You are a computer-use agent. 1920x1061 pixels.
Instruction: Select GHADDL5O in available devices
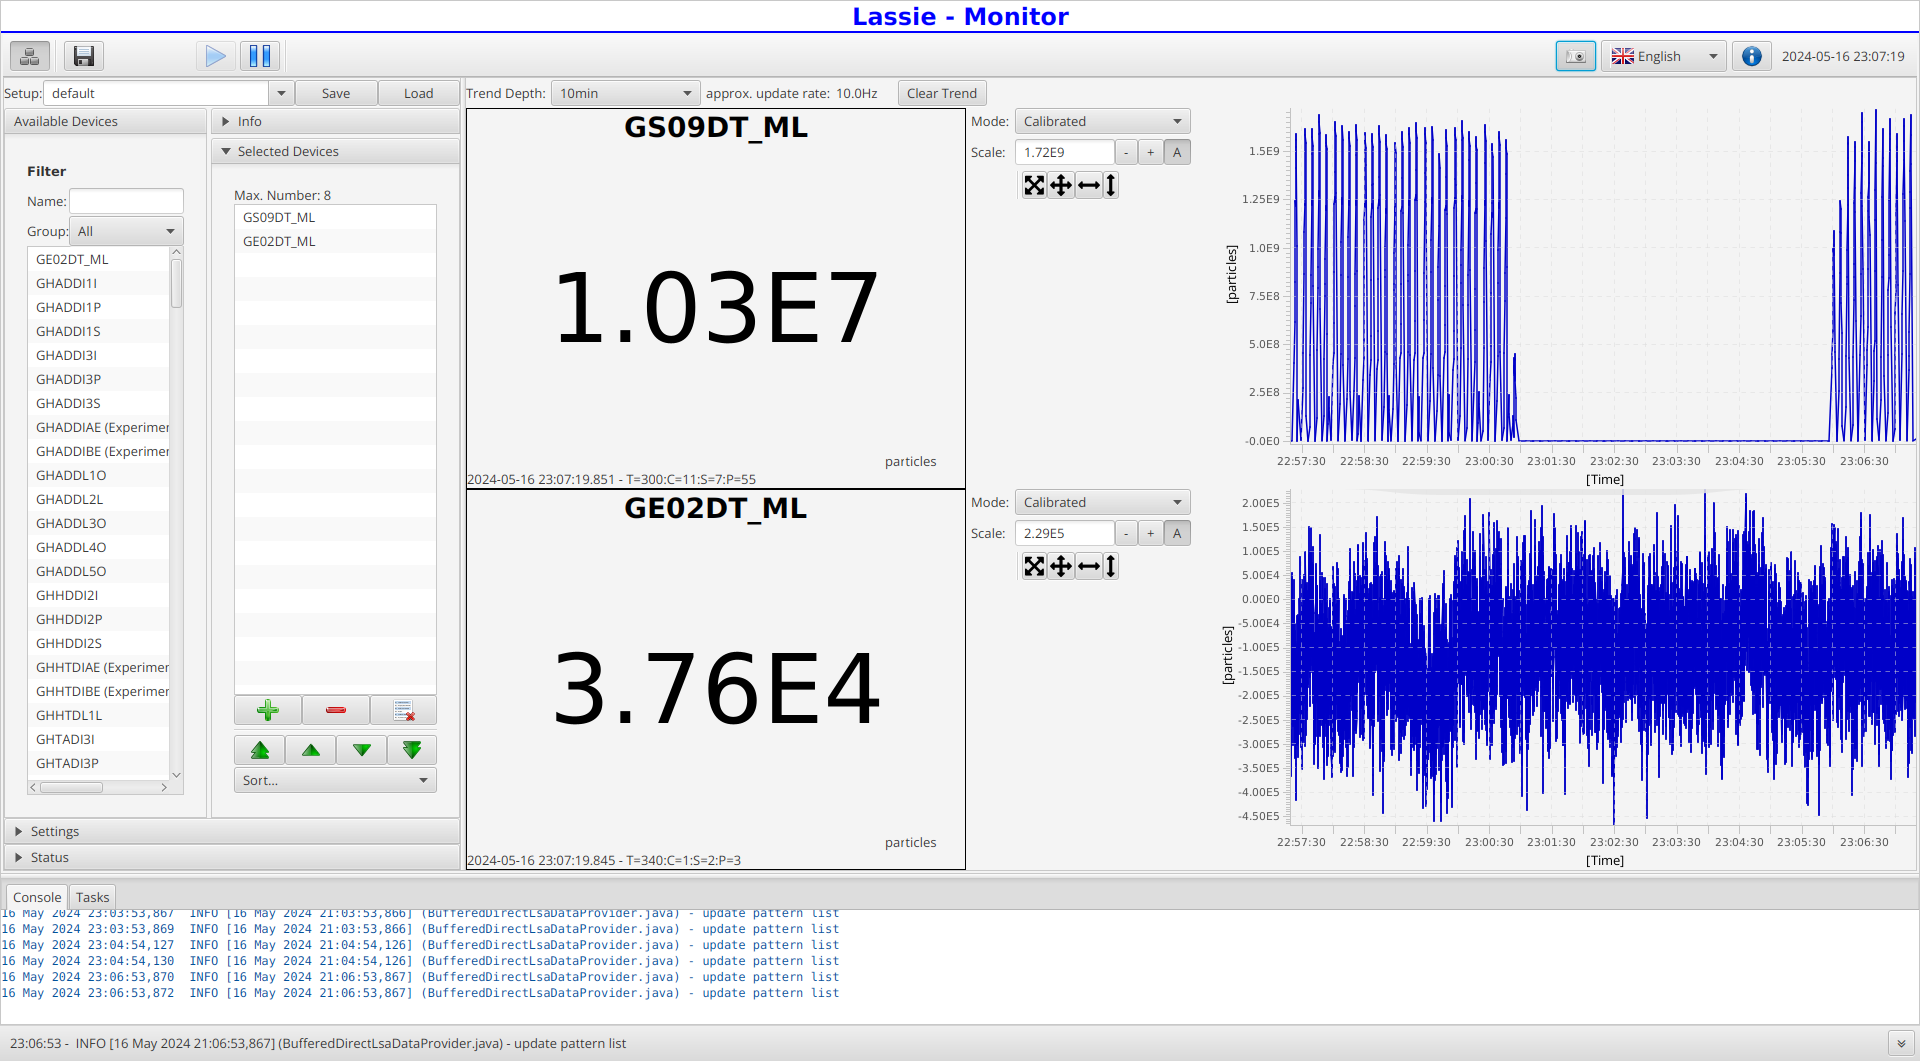pyautogui.click(x=99, y=571)
